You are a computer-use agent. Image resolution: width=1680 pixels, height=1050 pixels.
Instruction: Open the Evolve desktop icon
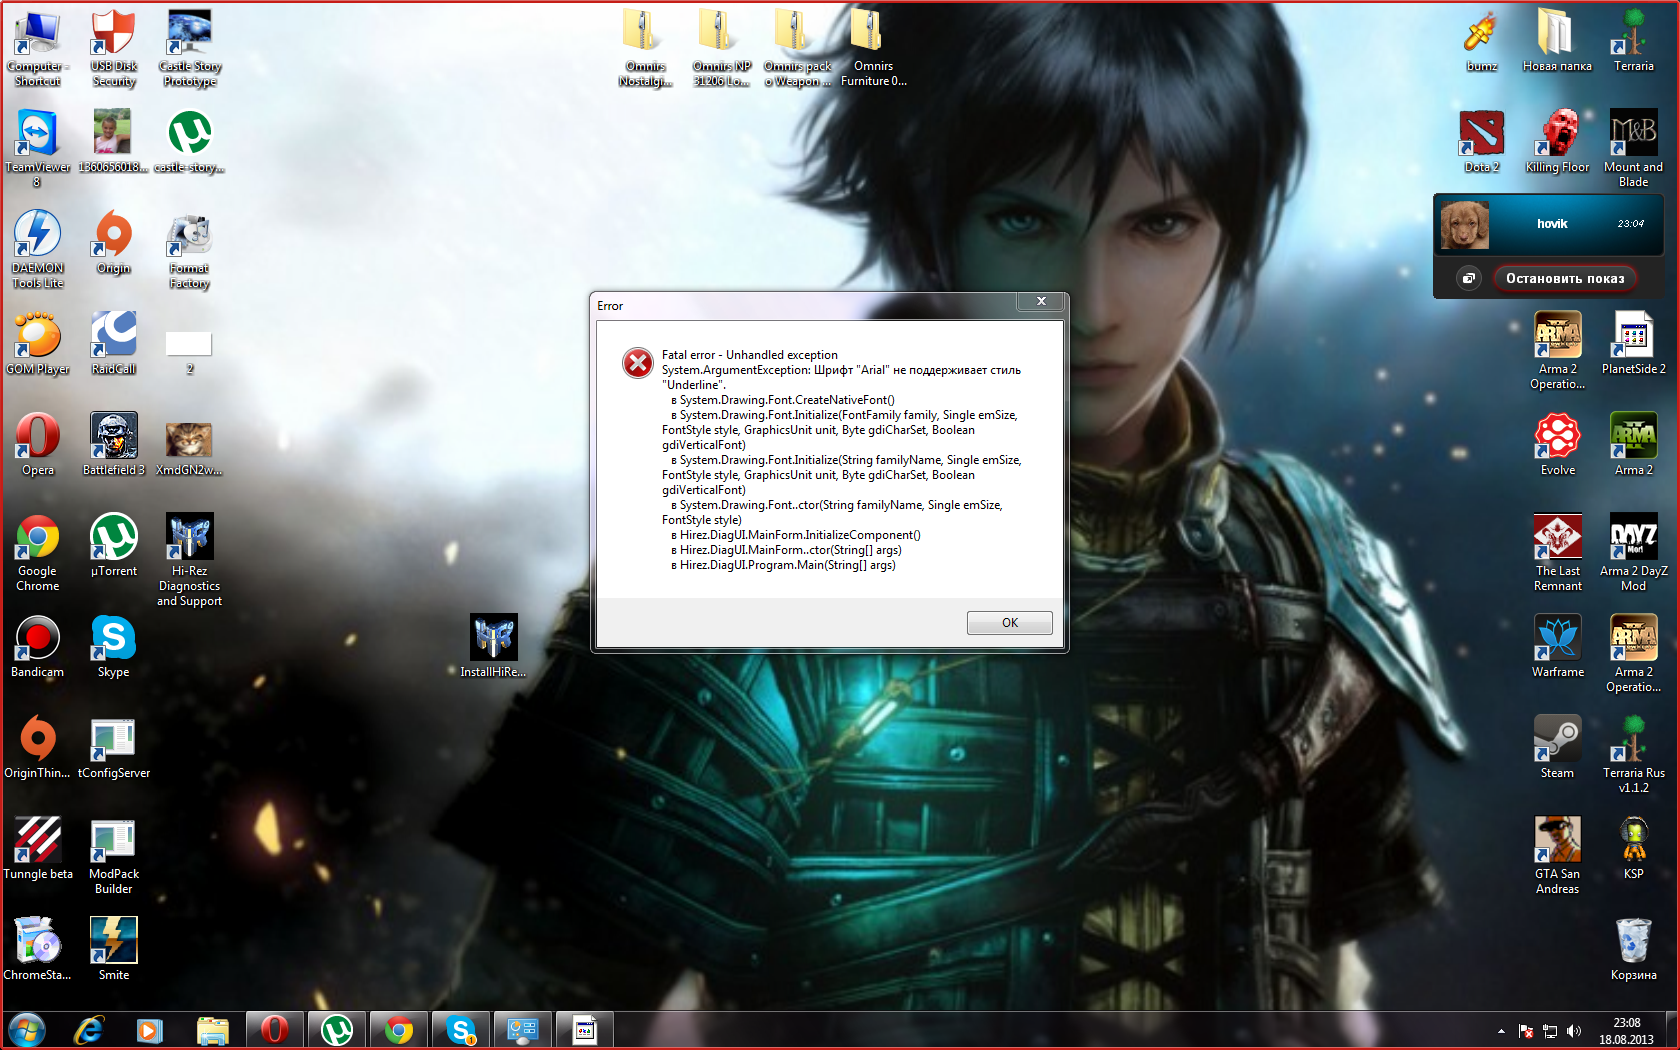coord(1558,445)
